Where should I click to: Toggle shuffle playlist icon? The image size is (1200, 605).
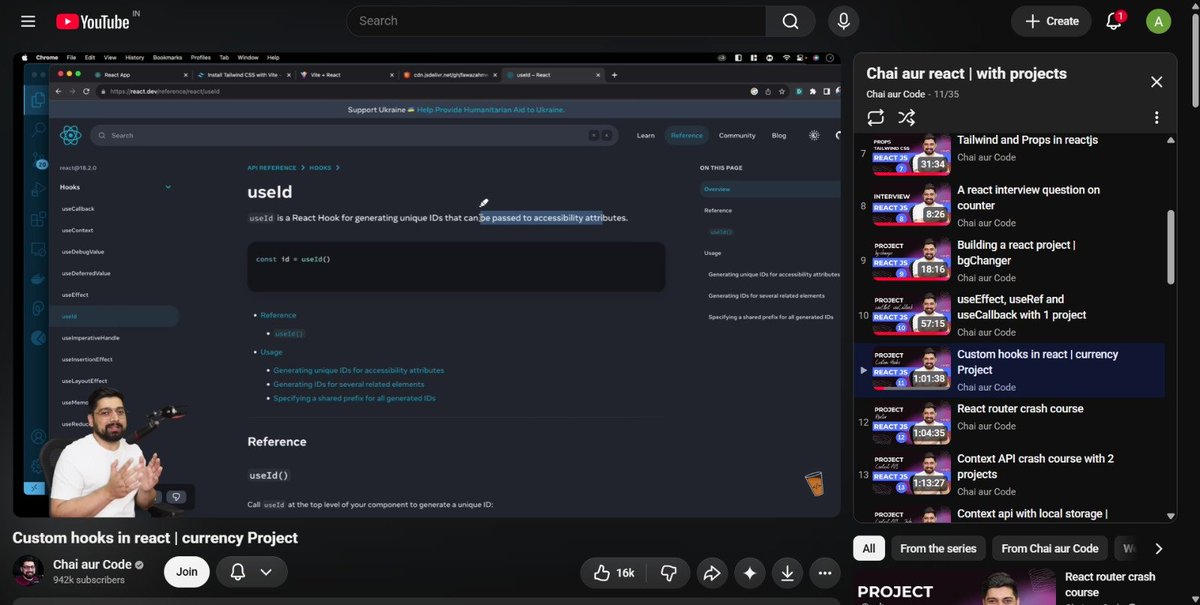click(x=906, y=117)
